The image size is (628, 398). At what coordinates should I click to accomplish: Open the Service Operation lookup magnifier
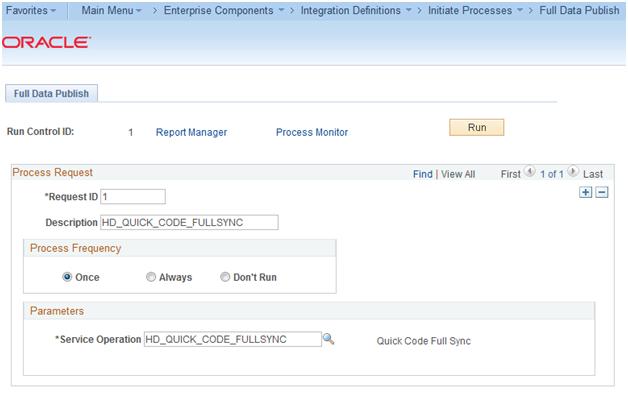[x=328, y=339]
